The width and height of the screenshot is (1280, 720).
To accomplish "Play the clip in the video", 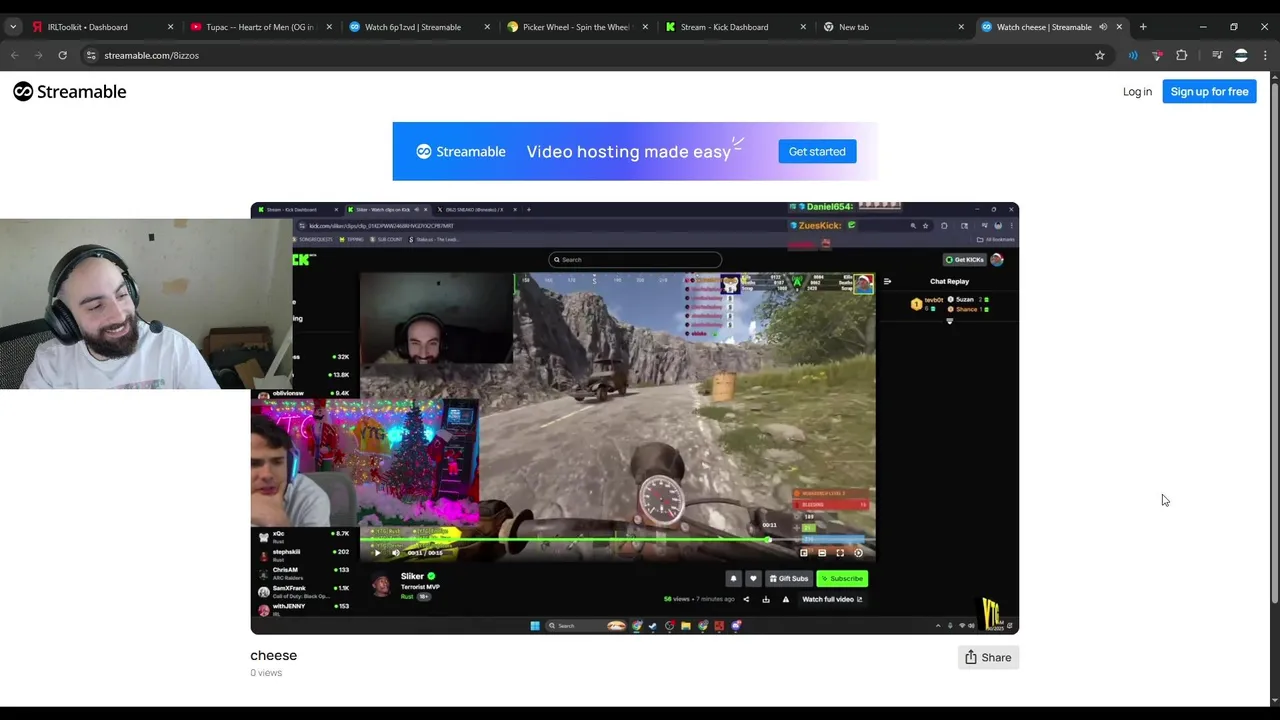I will [x=377, y=552].
